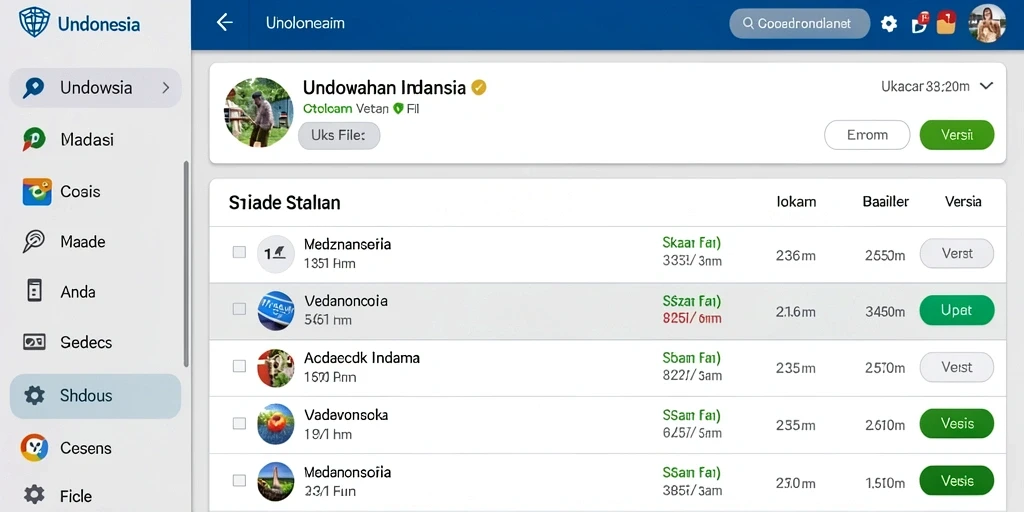1024x512 pixels.
Task: Open the Madasi sidebar icon
Action: coord(33,139)
